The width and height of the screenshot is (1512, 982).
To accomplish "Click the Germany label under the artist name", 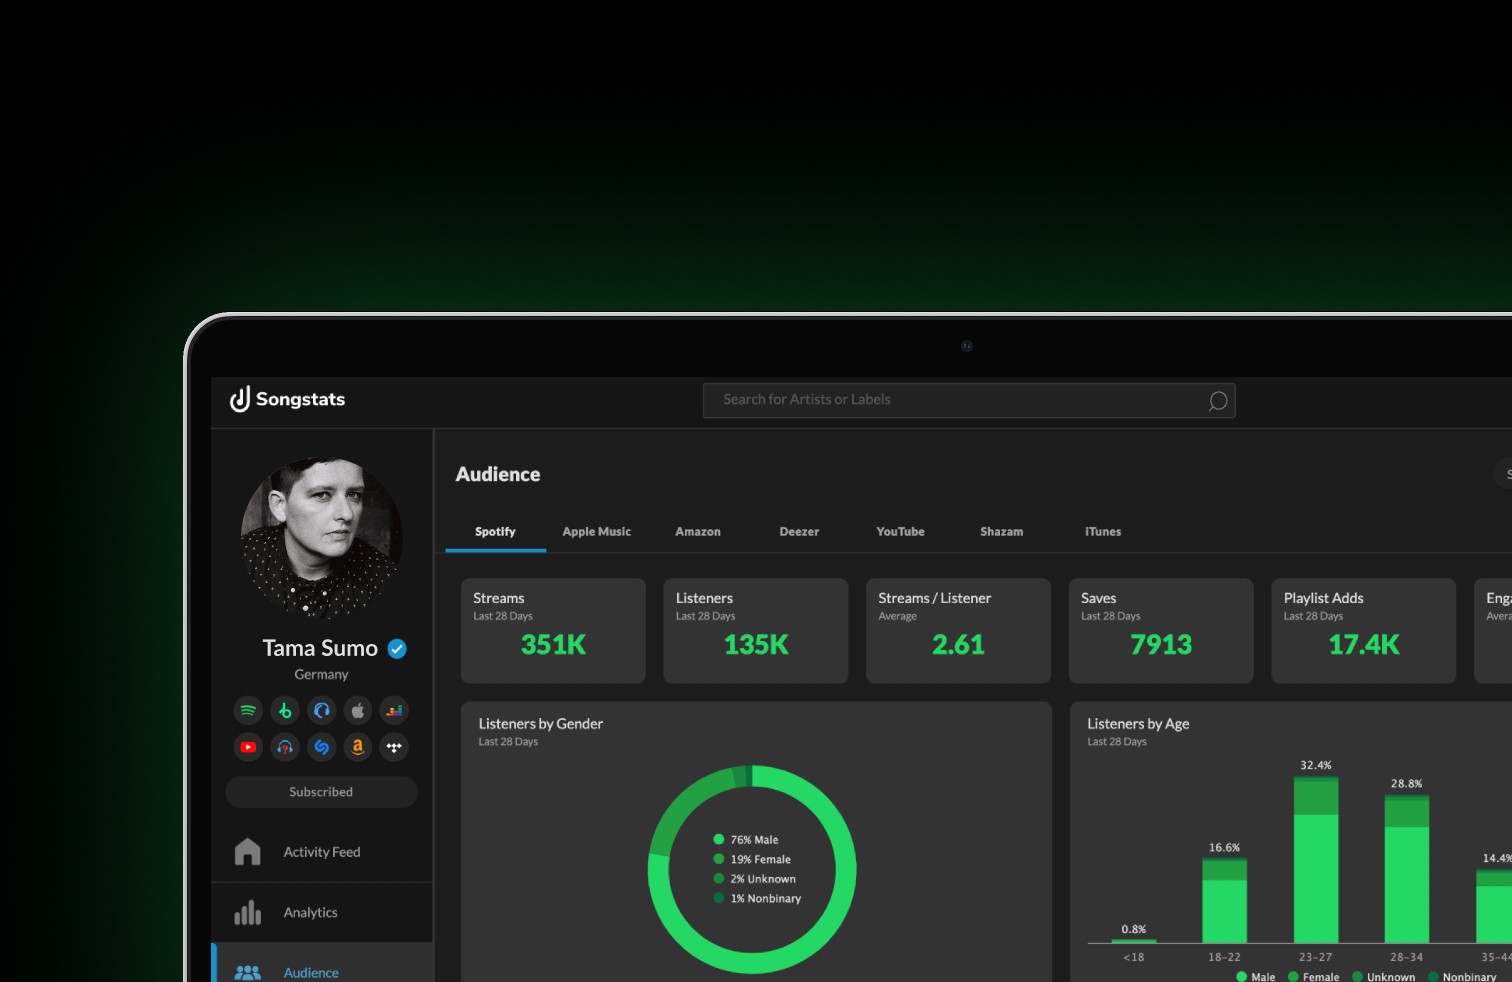I will (321, 675).
